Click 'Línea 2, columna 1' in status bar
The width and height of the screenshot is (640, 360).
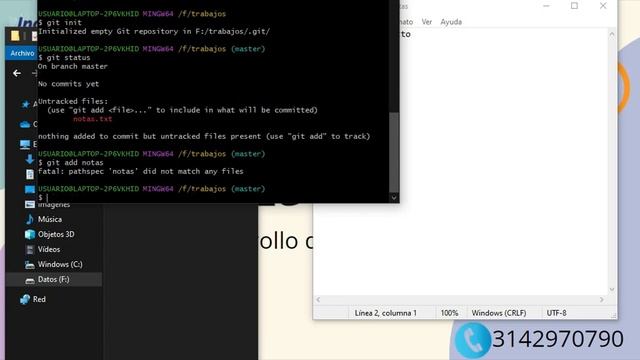click(x=386, y=313)
